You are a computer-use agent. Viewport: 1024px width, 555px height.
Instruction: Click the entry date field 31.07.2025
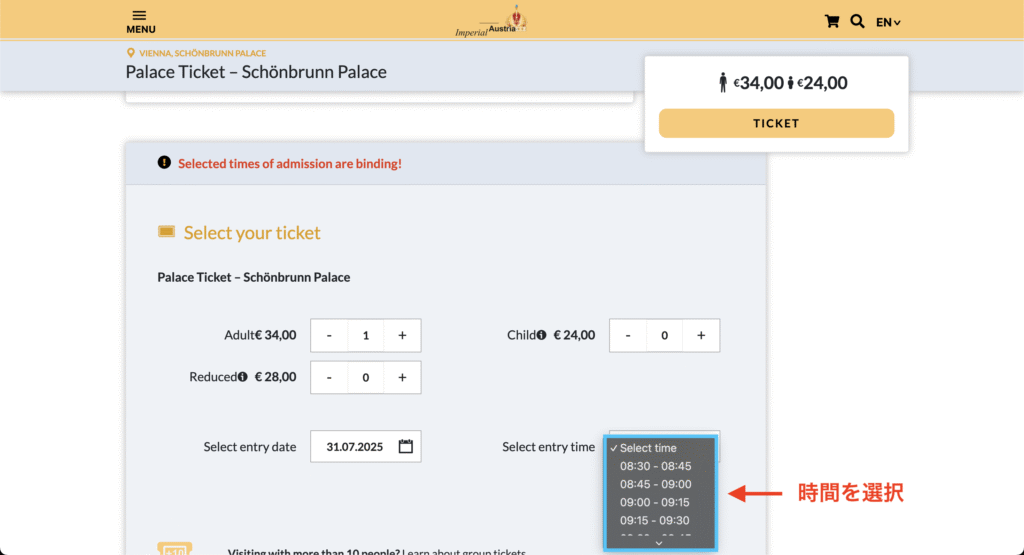coord(366,447)
